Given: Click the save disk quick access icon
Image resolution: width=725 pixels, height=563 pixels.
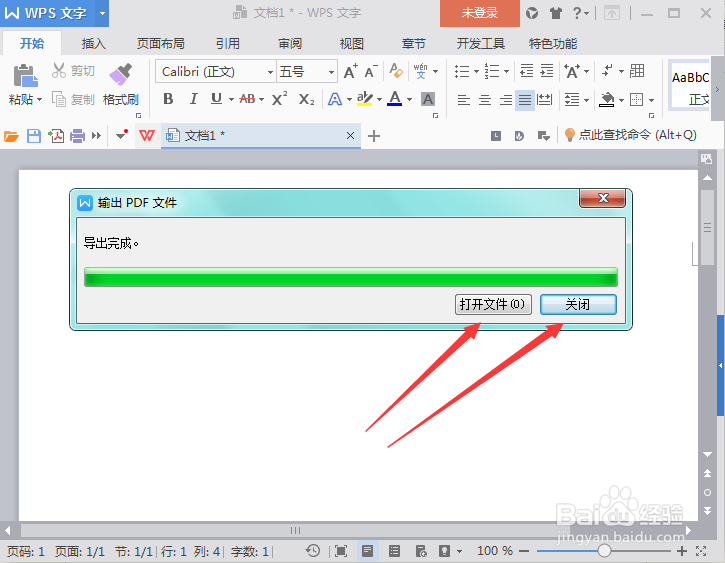Looking at the screenshot, I should tap(34, 136).
